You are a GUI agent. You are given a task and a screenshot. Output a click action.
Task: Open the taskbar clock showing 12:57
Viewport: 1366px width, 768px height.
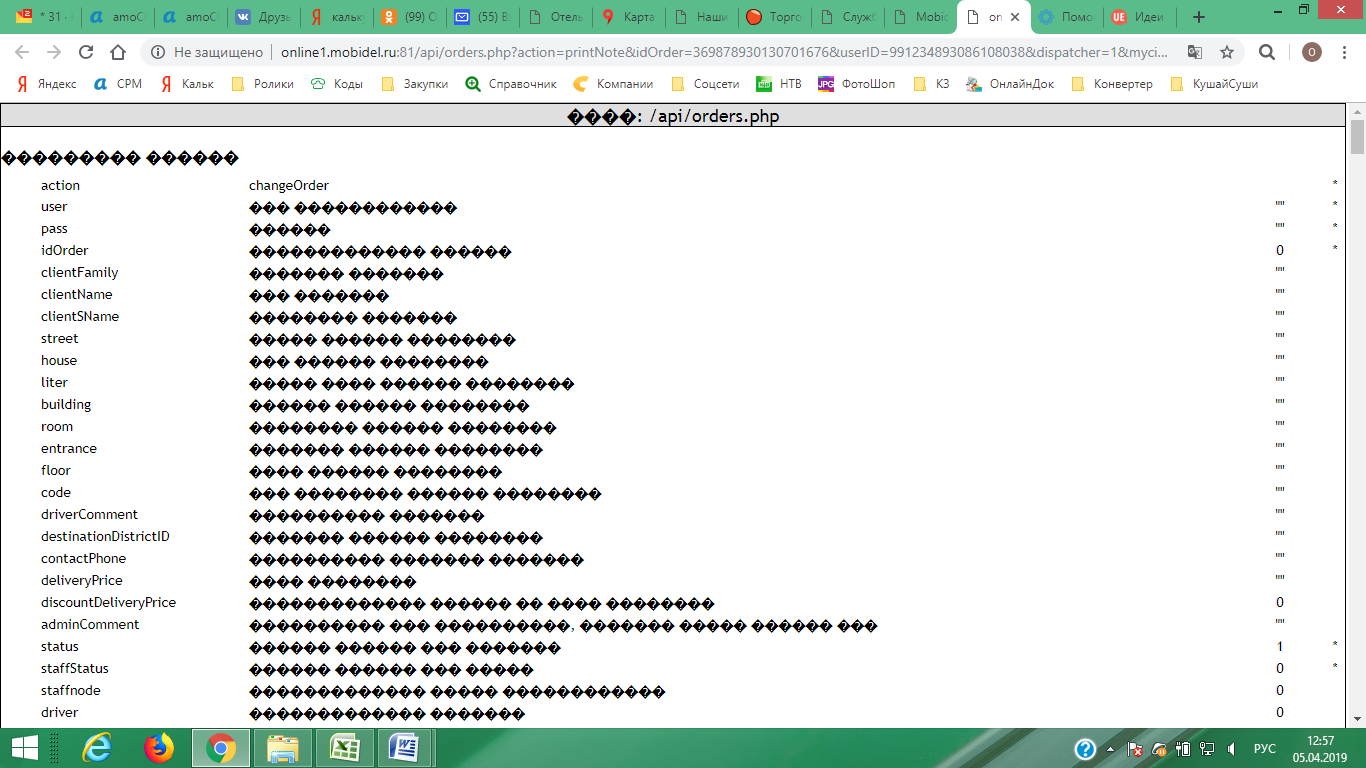(1322, 748)
